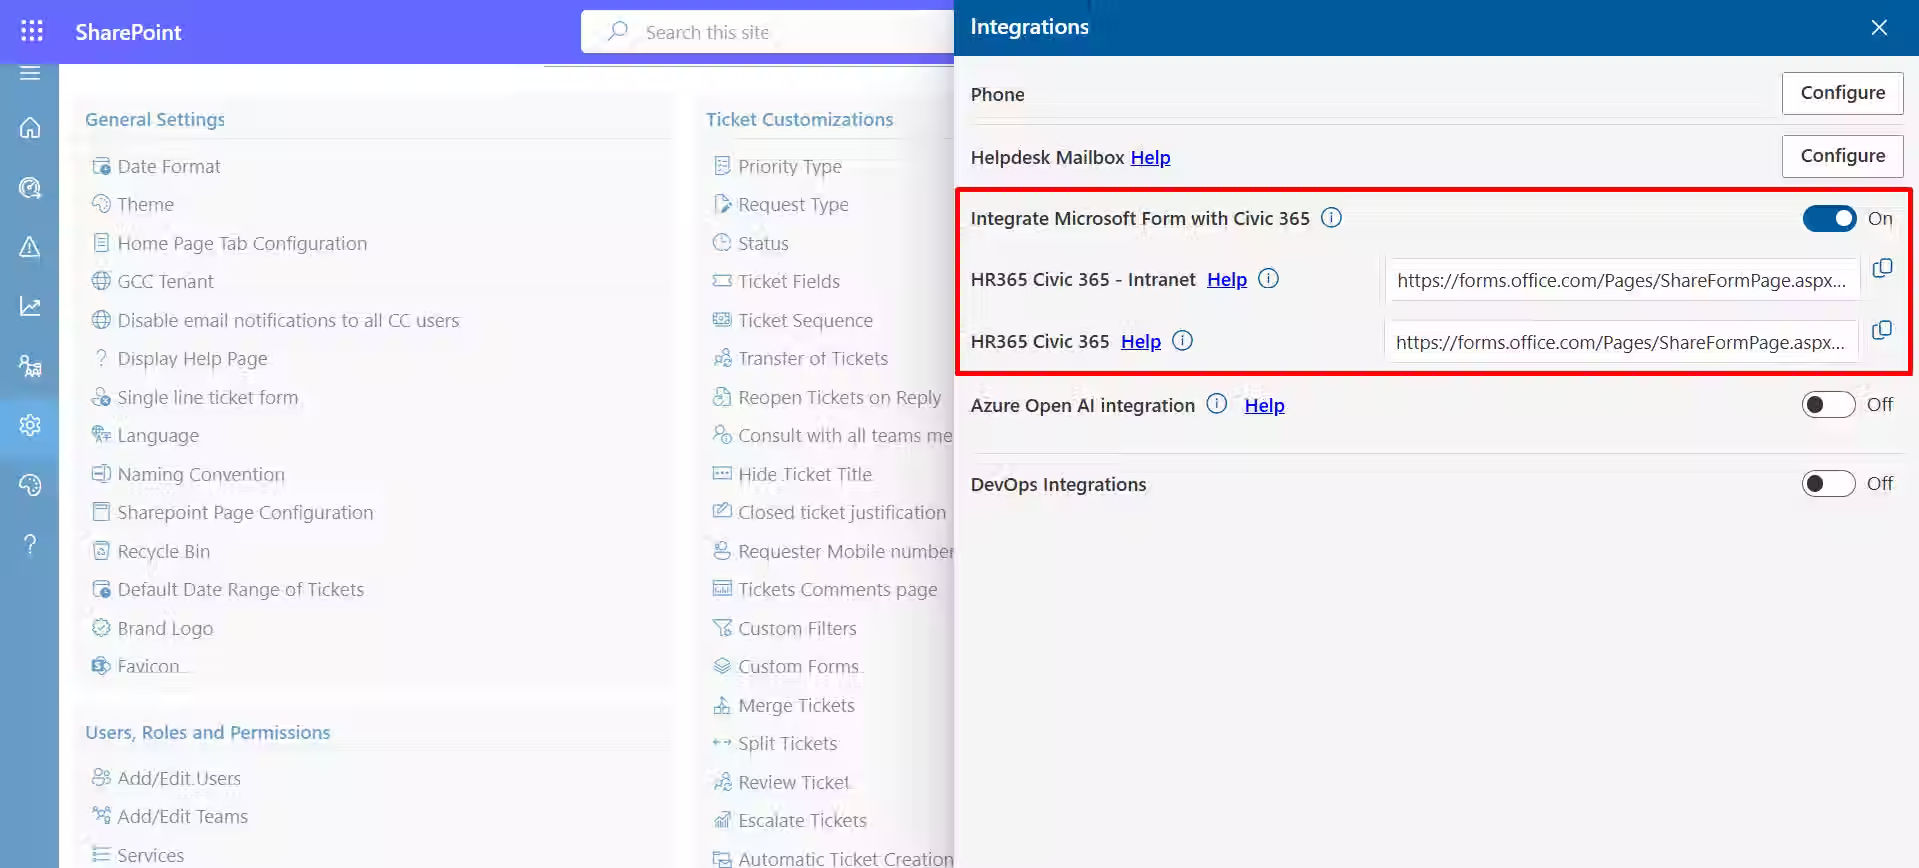Open Favicon setting
This screenshot has width=1919, height=868.
pyautogui.click(x=148, y=666)
